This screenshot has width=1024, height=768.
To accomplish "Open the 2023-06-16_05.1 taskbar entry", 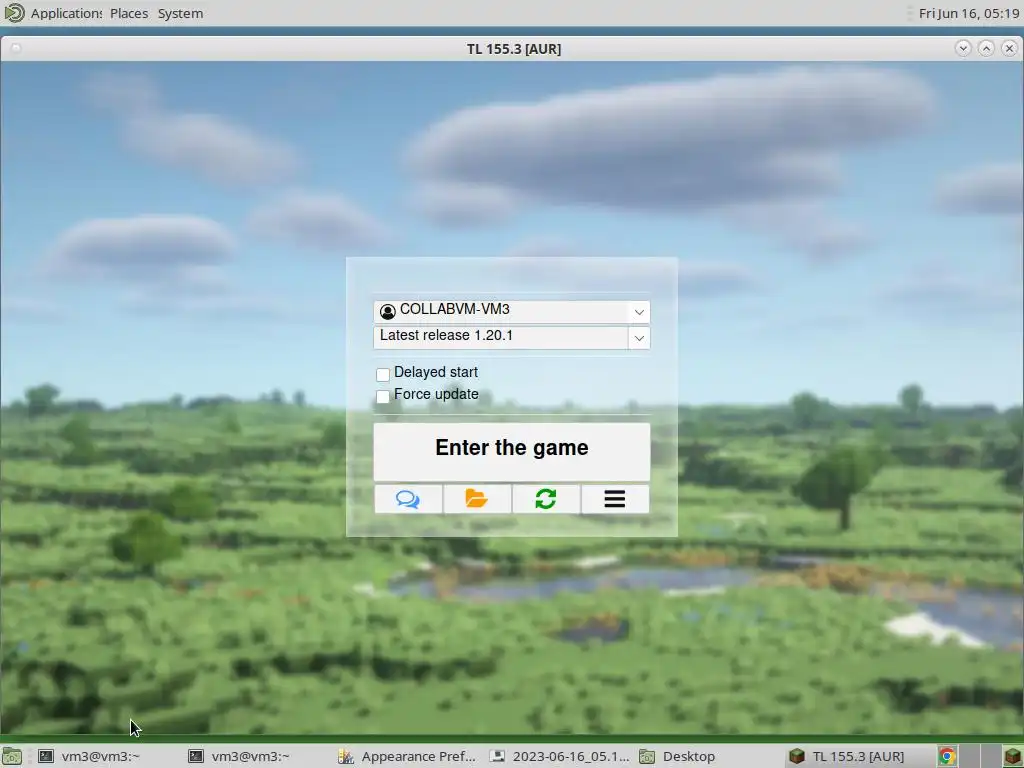I will tap(560, 756).
